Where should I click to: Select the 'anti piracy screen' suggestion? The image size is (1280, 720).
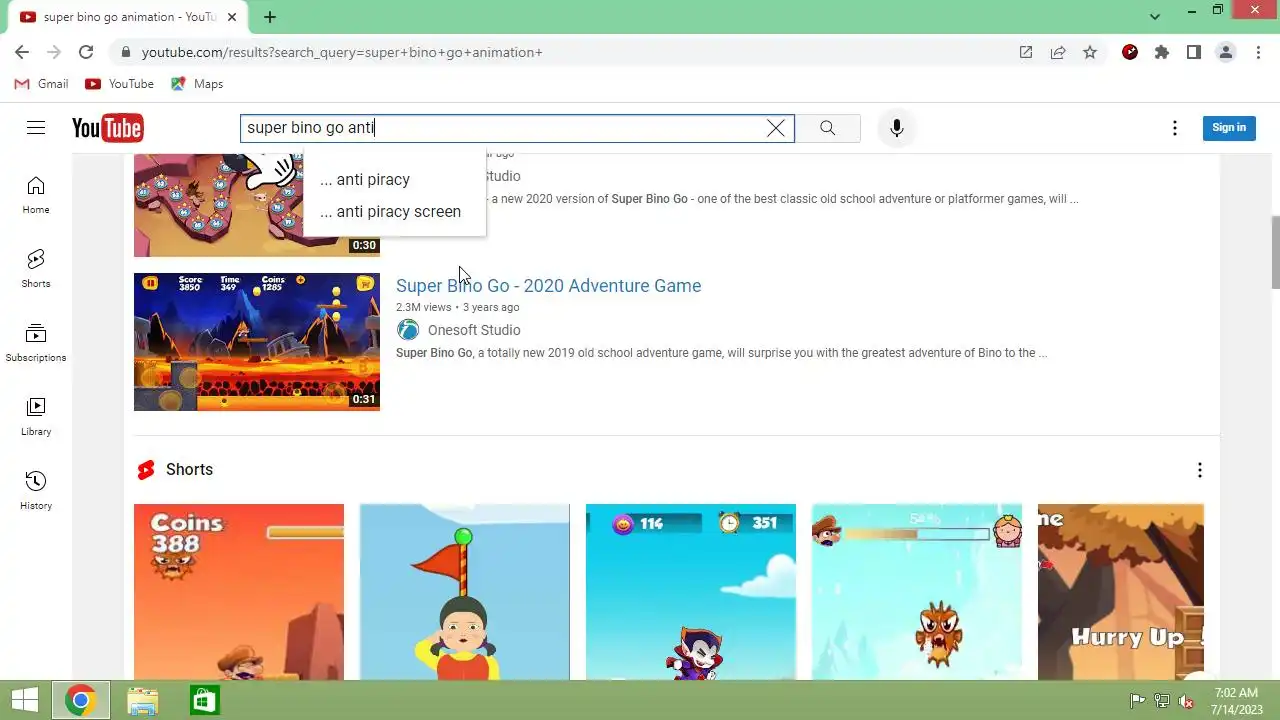click(x=394, y=212)
